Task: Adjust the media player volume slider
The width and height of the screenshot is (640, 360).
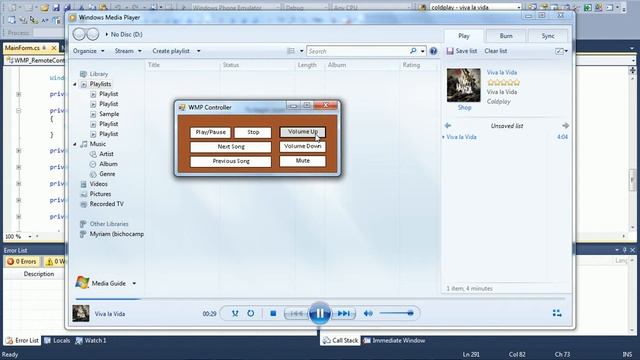Action: tap(396, 313)
